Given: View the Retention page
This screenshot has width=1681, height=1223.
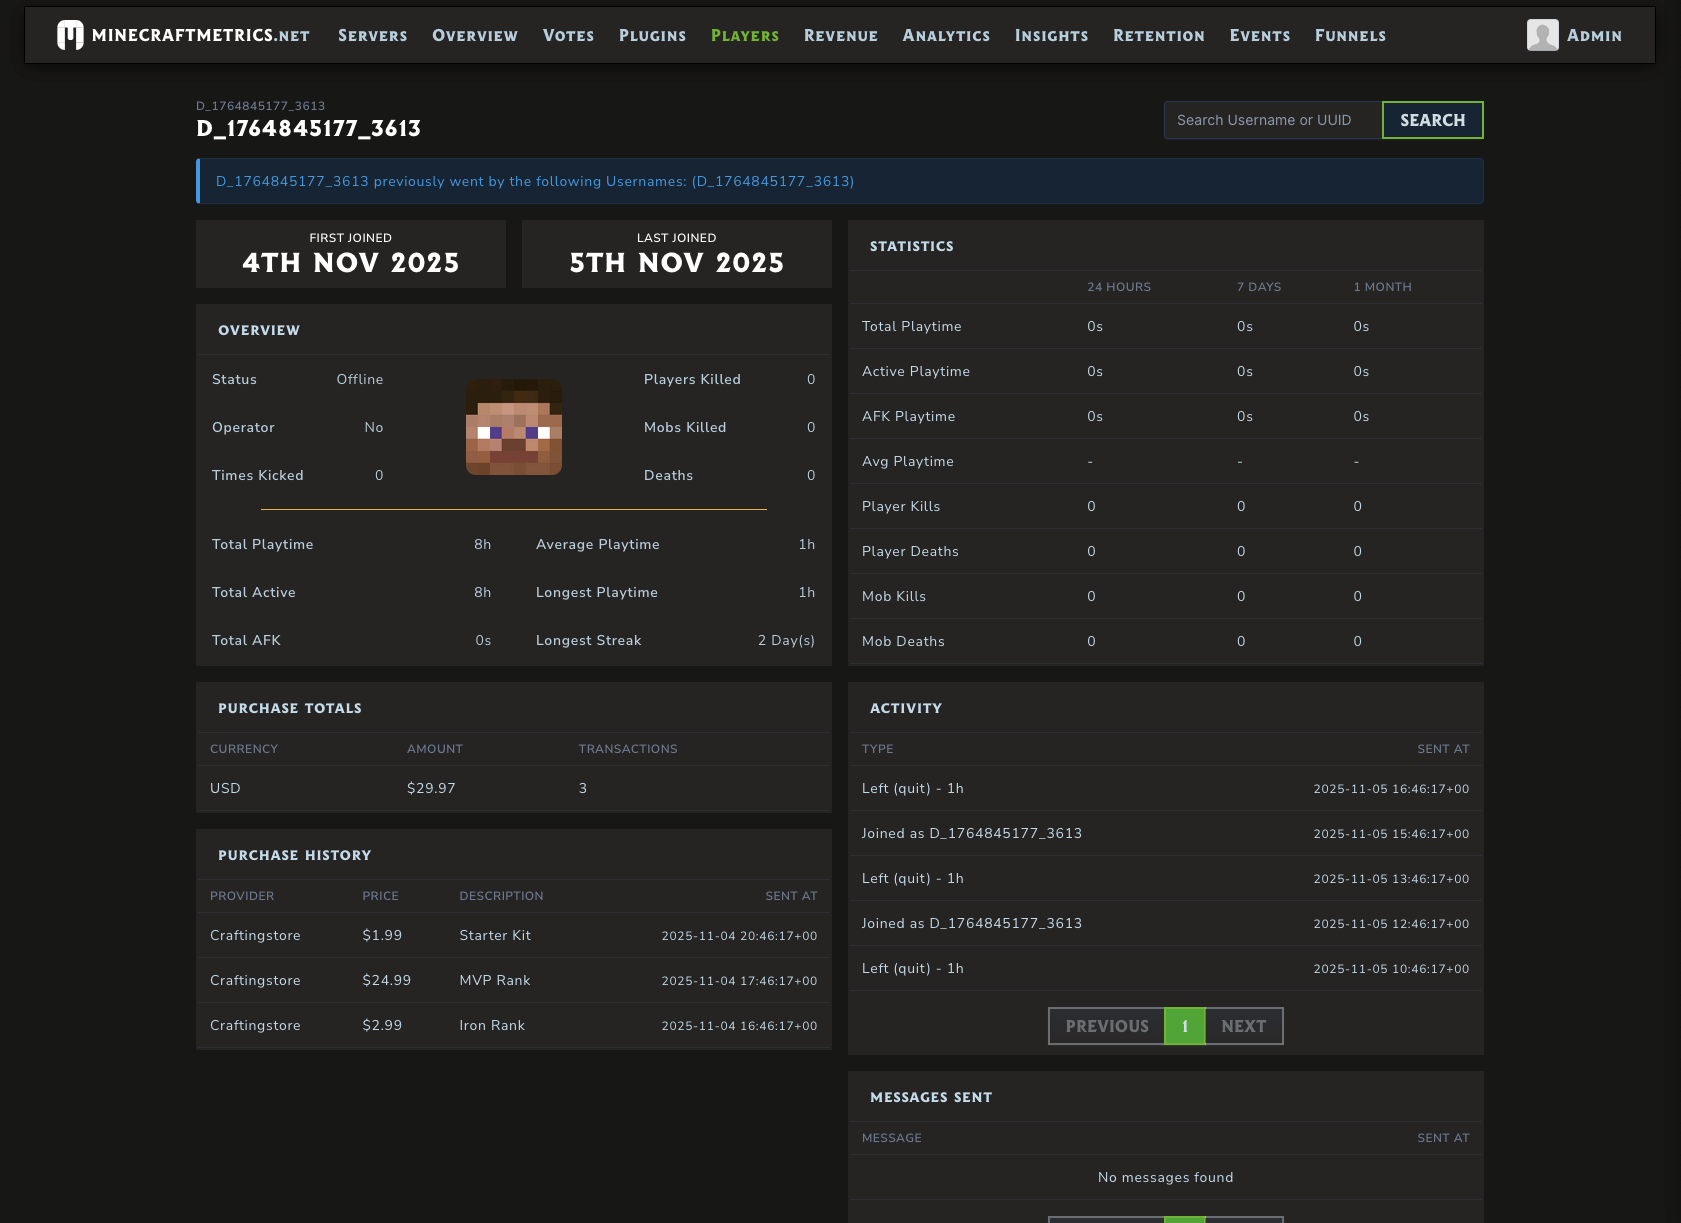Looking at the screenshot, I should click(x=1159, y=36).
